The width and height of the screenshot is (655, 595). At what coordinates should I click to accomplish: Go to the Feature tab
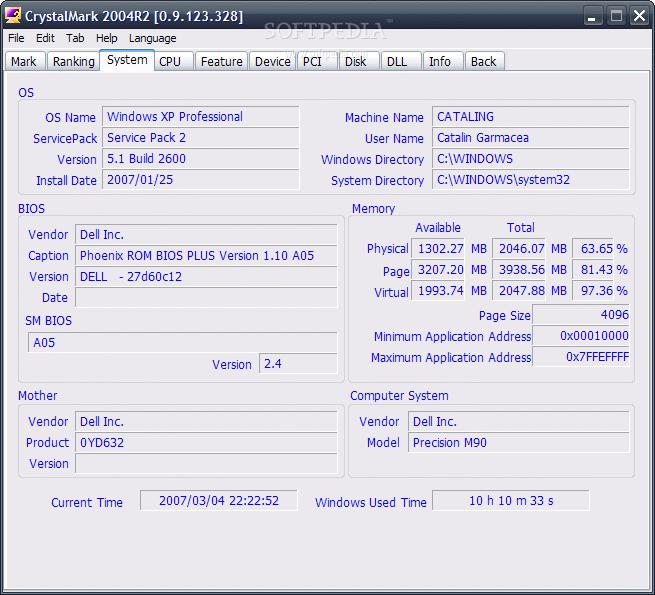pos(221,62)
